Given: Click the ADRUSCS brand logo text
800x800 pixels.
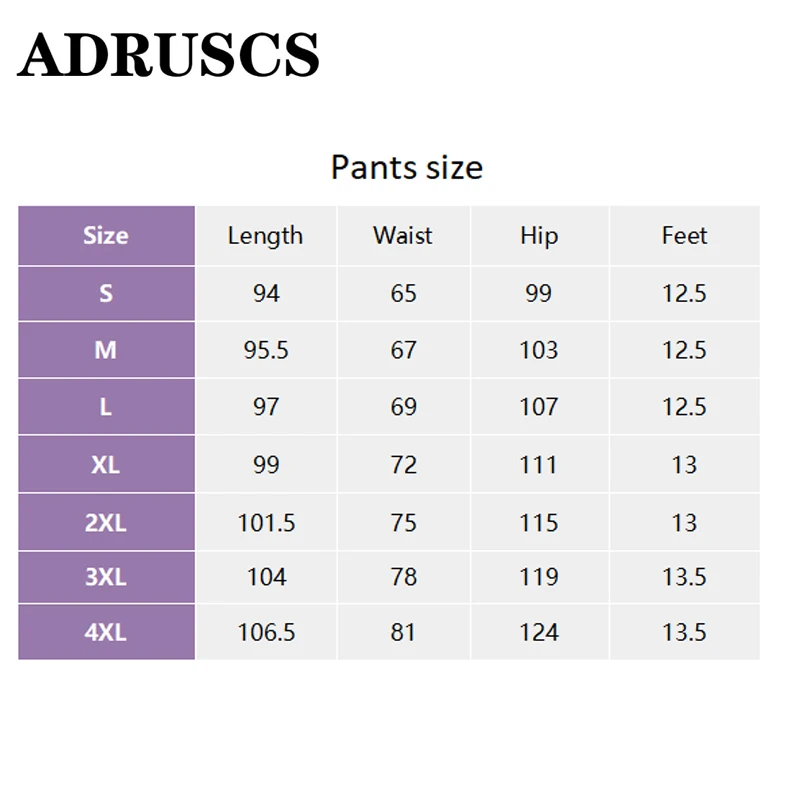Looking at the screenshot, I should 168,55.
